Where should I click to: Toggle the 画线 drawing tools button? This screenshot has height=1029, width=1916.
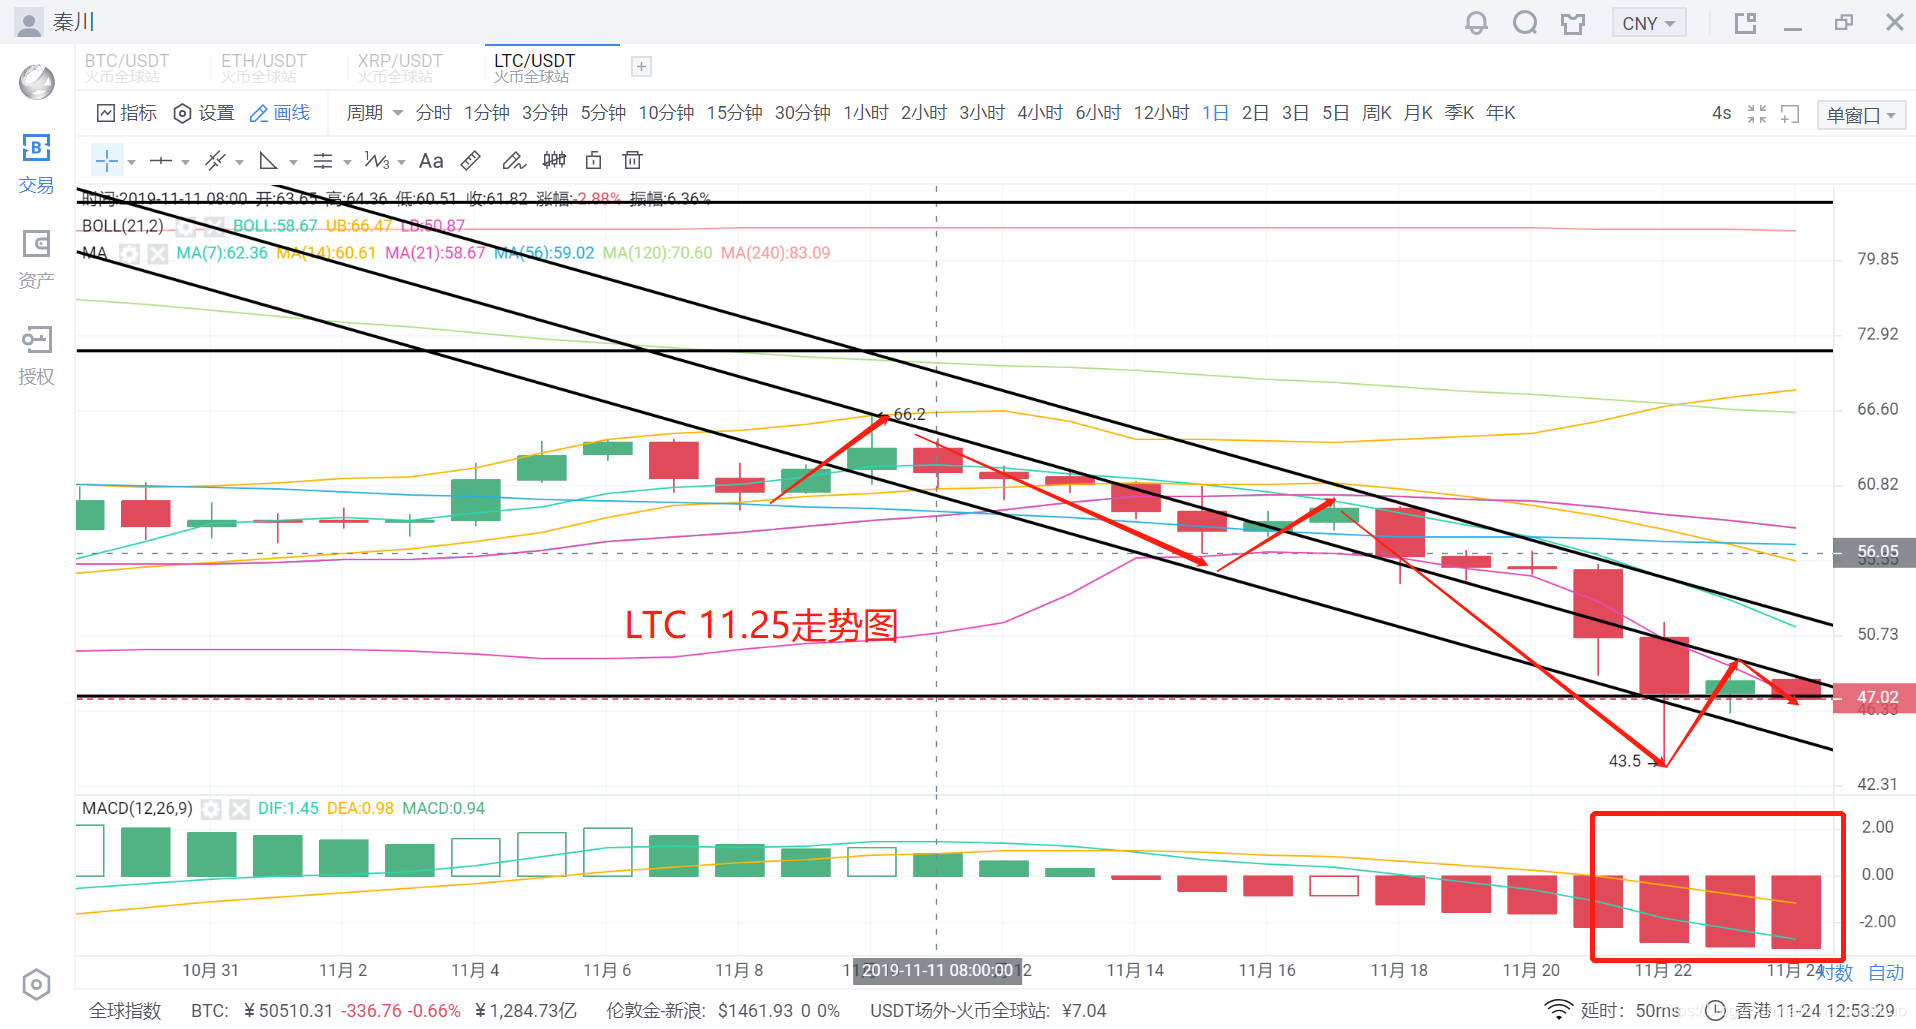(x=280, y=113)
